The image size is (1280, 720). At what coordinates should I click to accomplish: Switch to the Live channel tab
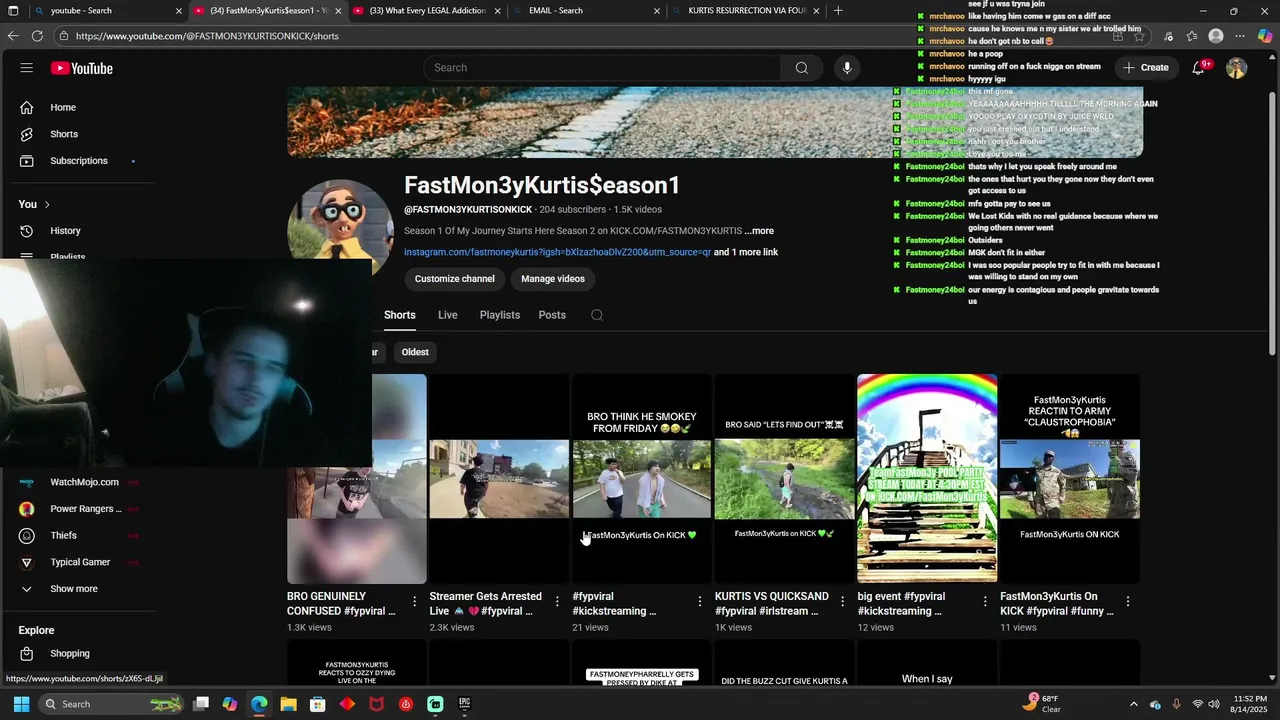447,315
